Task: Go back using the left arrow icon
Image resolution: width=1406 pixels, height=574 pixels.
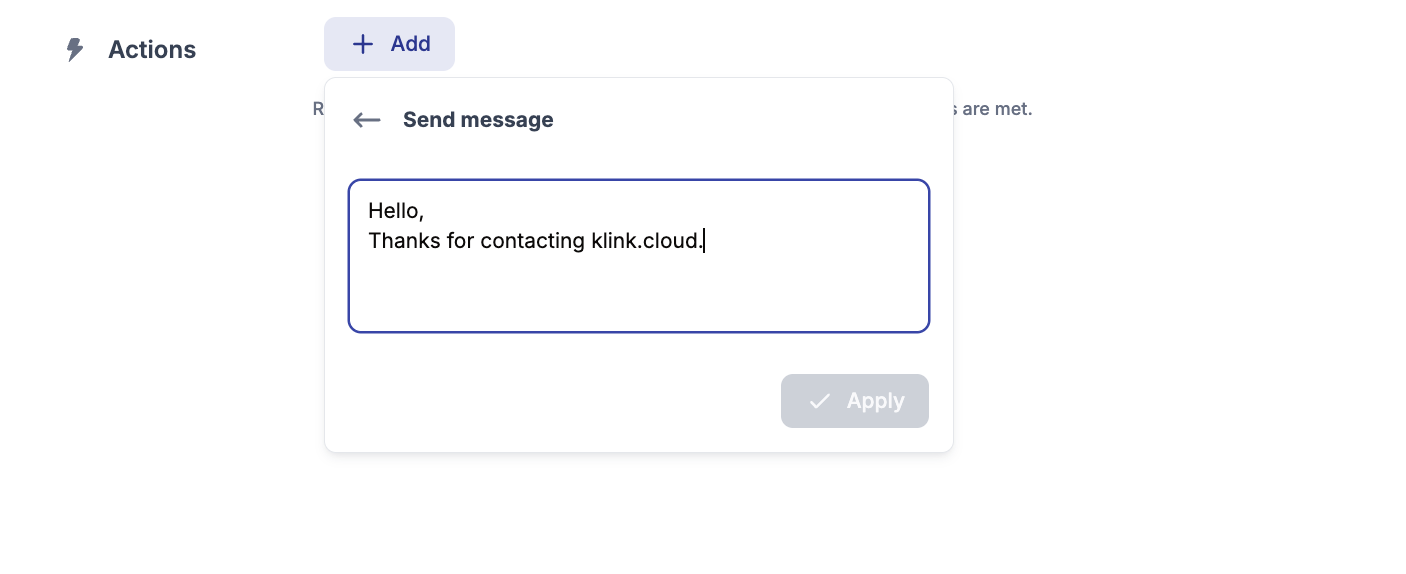Action: (x=367, y=120)
